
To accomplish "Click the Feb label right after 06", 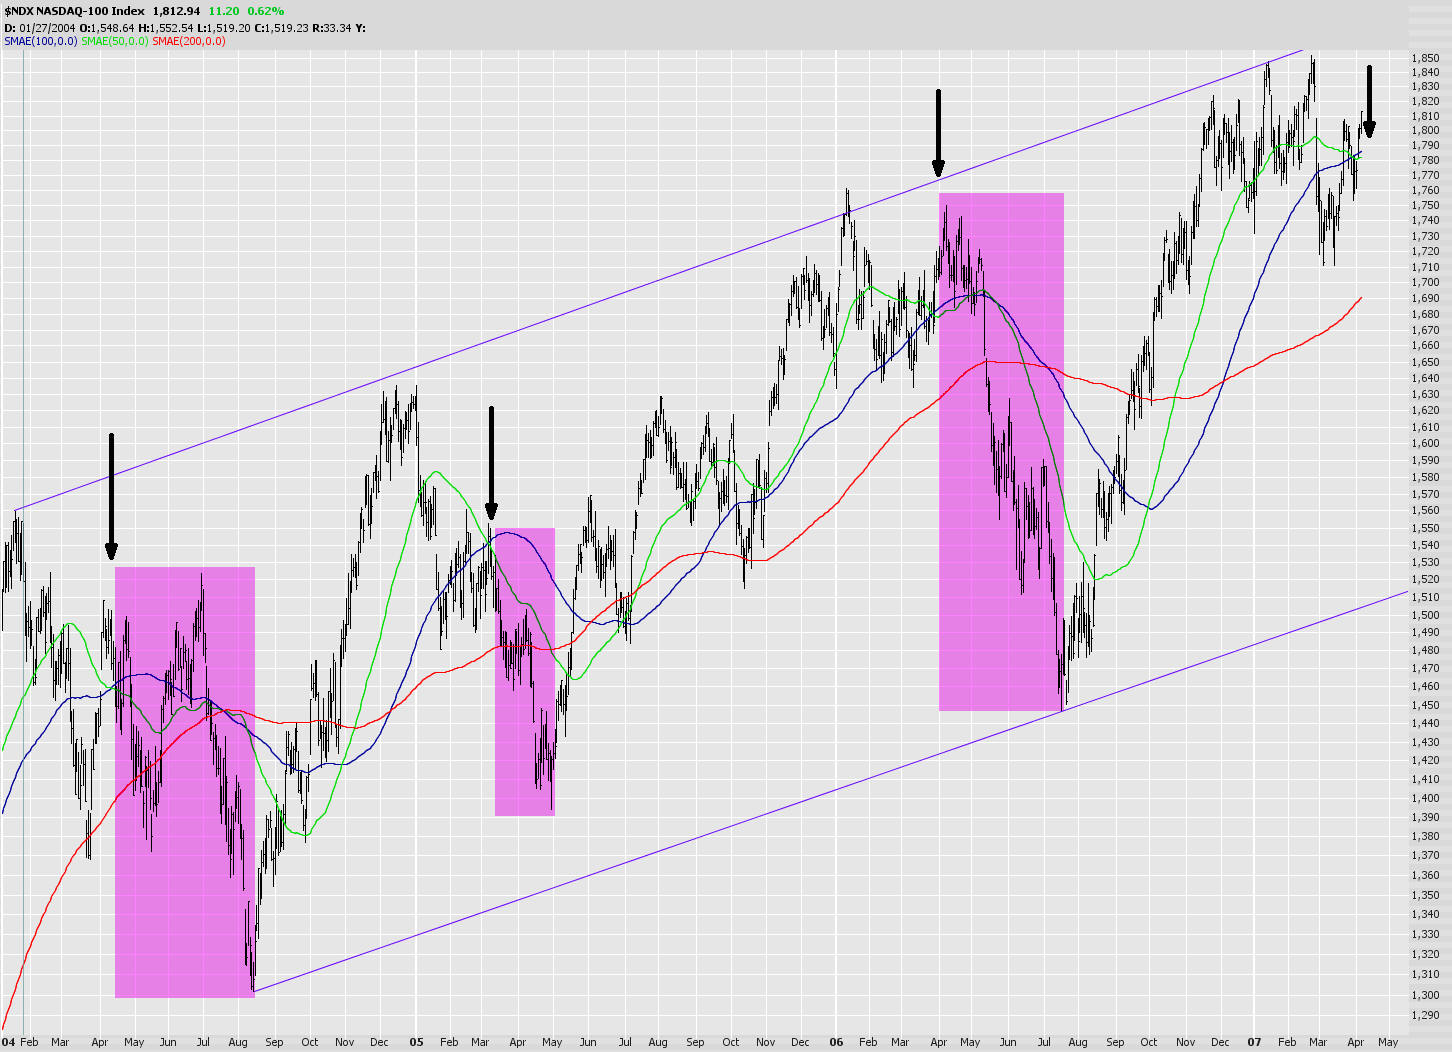I will pyautogui.click(x=868, y=1042).
